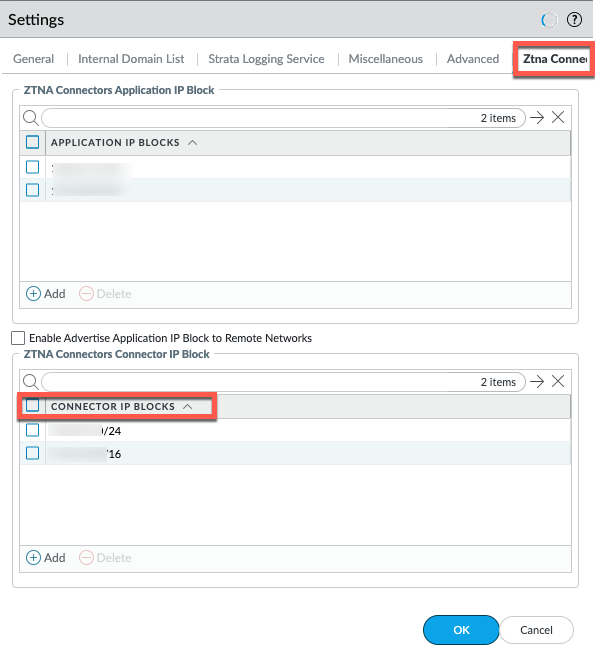Enable Advertise Application IP Block to Remote Networks

pos(18,338)
